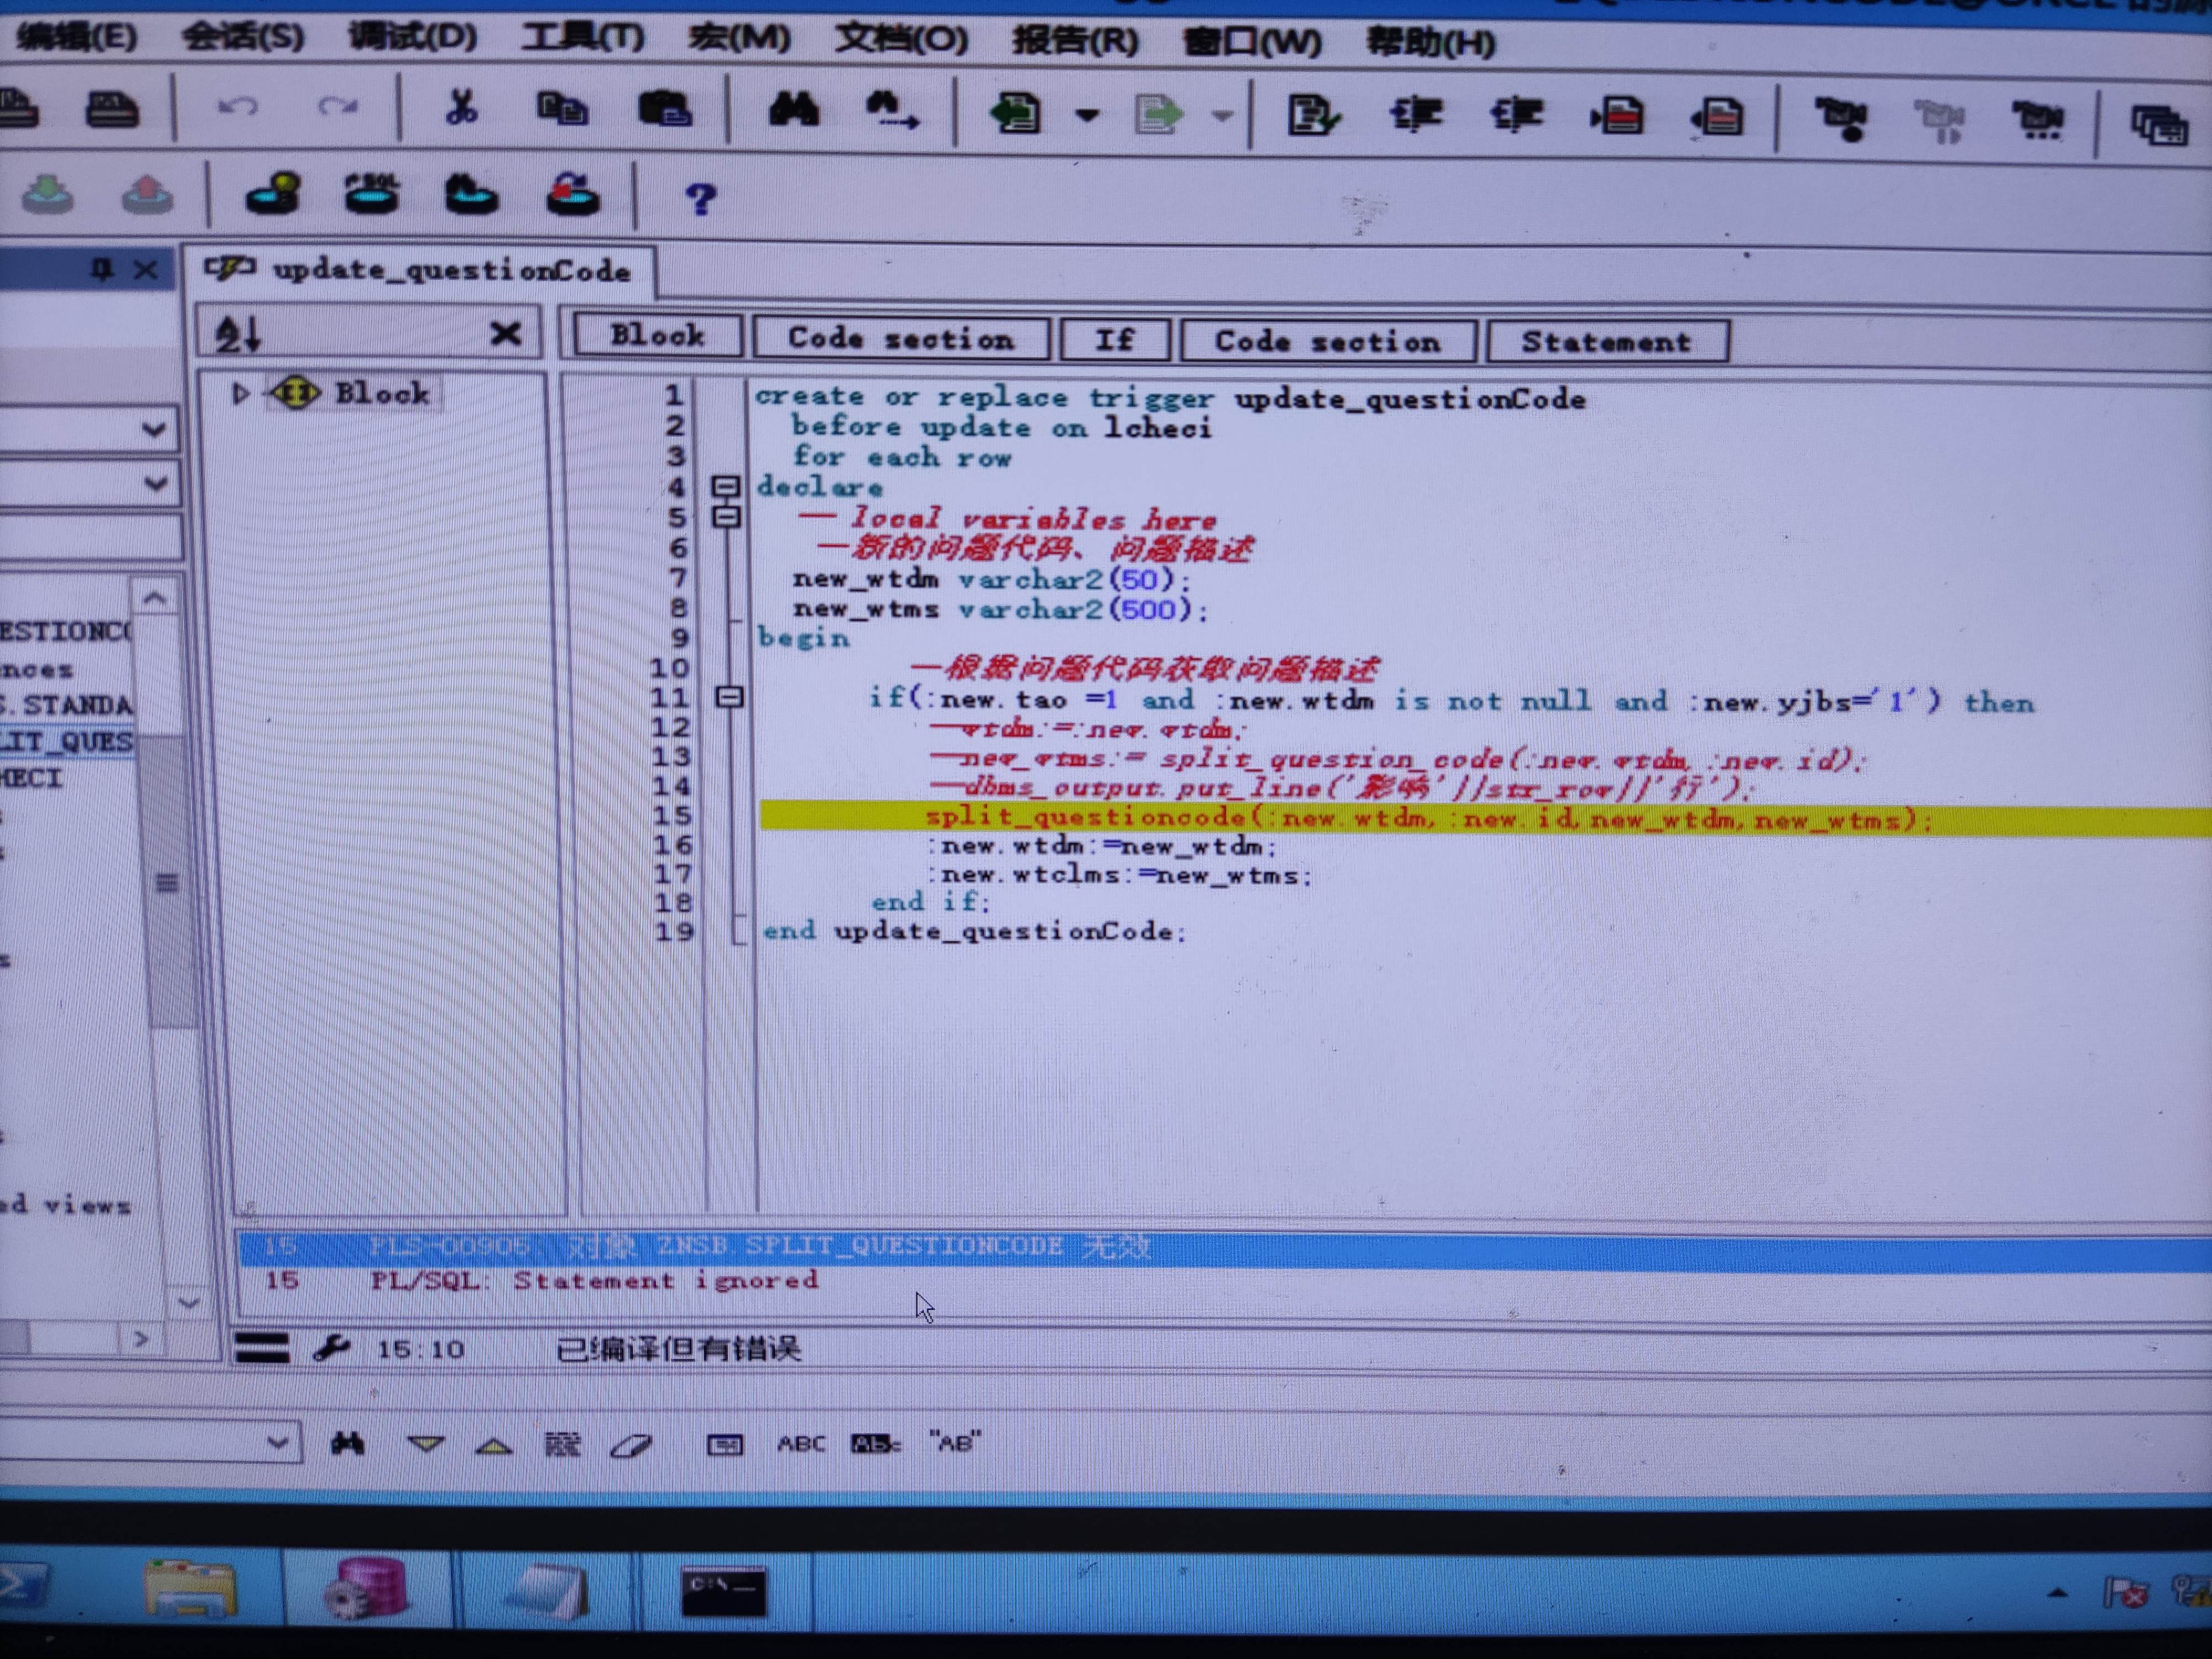Collapse the comment fold at line 5
The height and width of the screenshot is (1659, 2212).
pyautogui.click(x=726, y=517)
